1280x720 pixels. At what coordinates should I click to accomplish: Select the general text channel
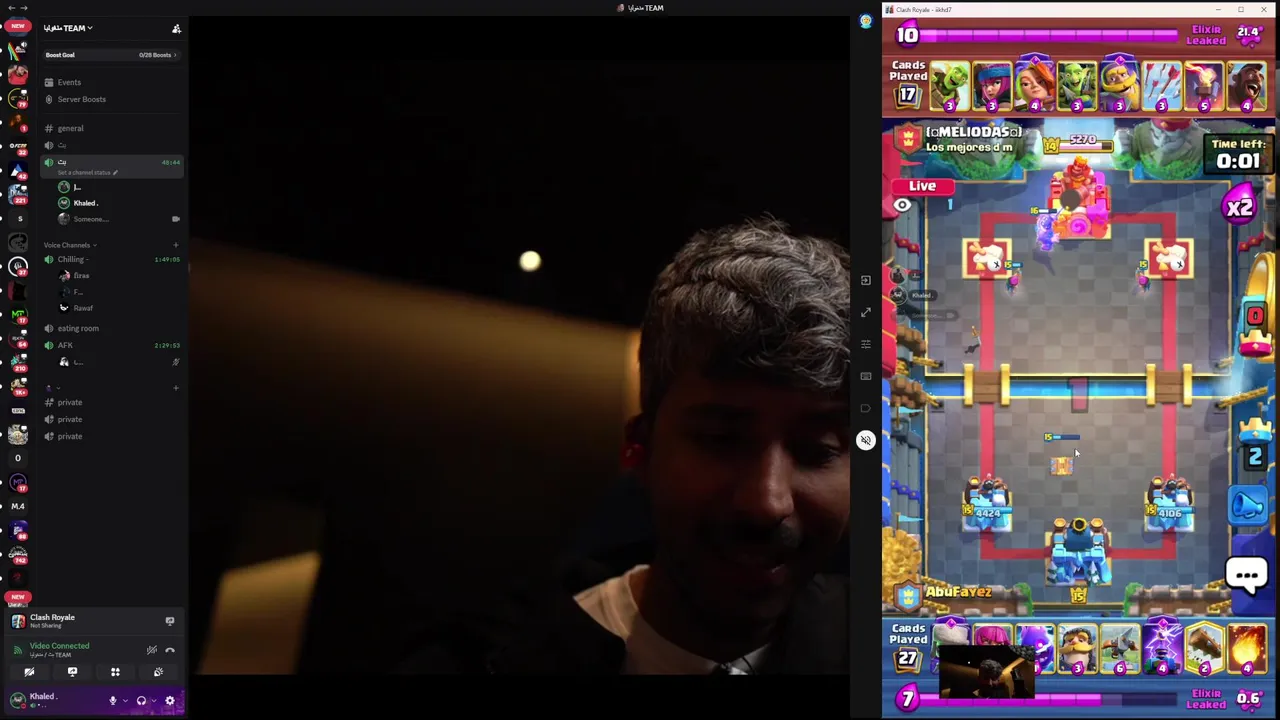(x=70, y=128)
